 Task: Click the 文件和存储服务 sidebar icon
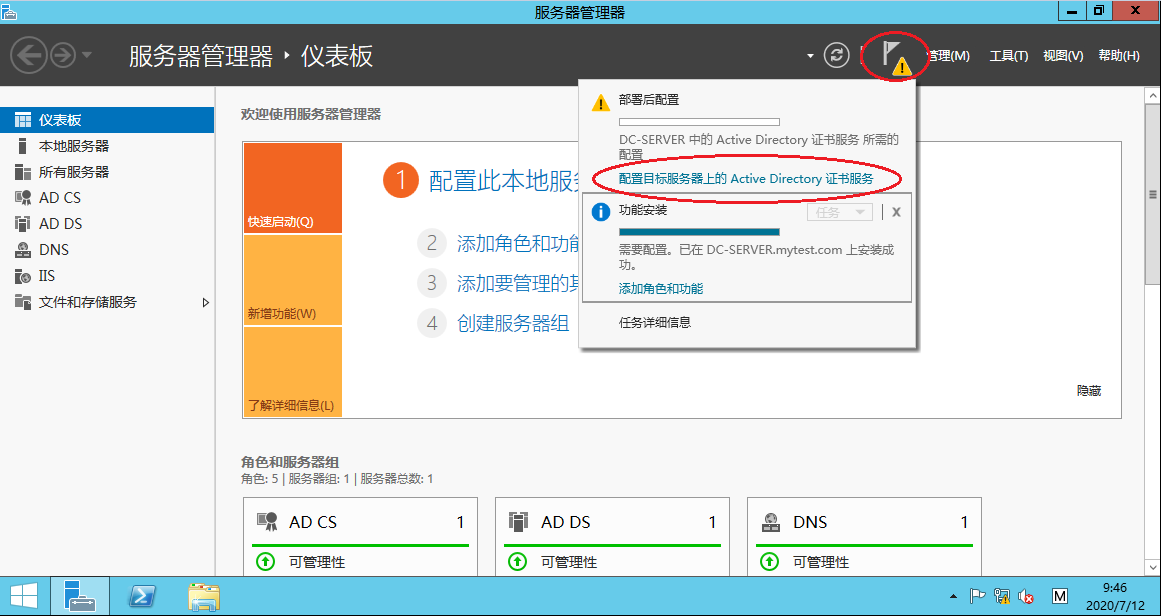point(23,302)
